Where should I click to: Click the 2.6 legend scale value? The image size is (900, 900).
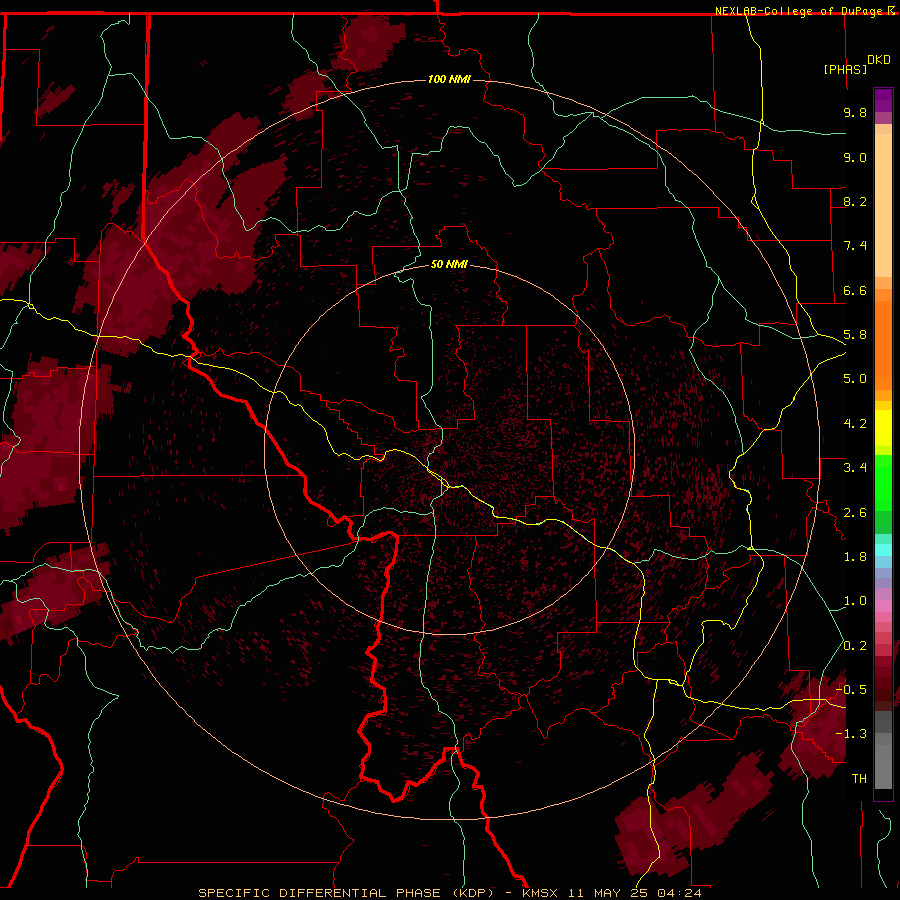855,513
